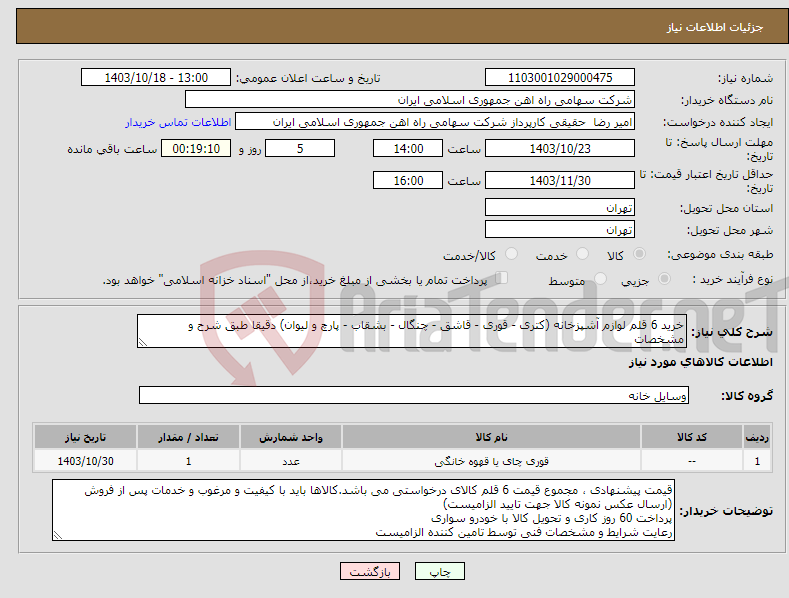Click the delivery city field تهران
The image size is (789, 598).
click(x=560, y=230)
